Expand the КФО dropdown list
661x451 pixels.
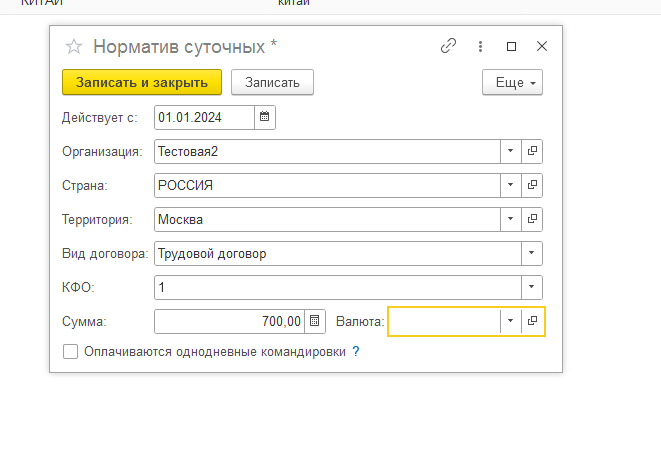[532, 287]
